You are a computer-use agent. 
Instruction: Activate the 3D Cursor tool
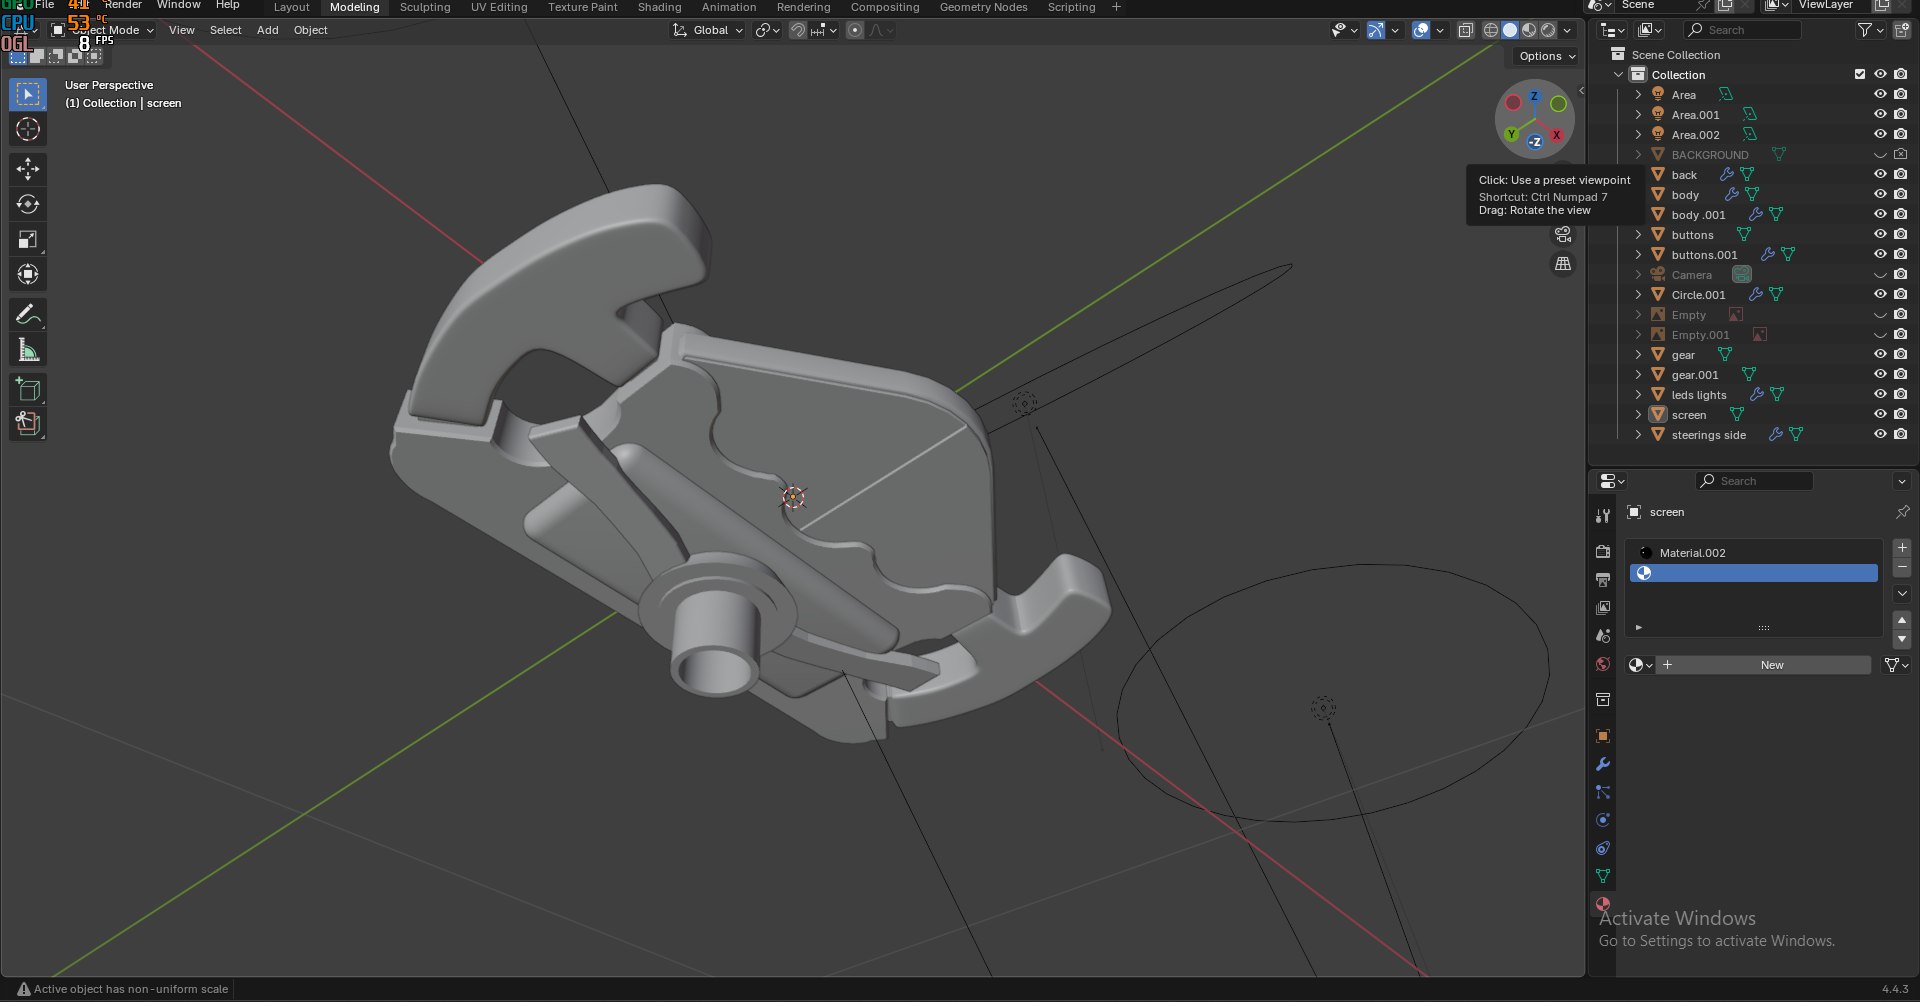pos(28,130)
